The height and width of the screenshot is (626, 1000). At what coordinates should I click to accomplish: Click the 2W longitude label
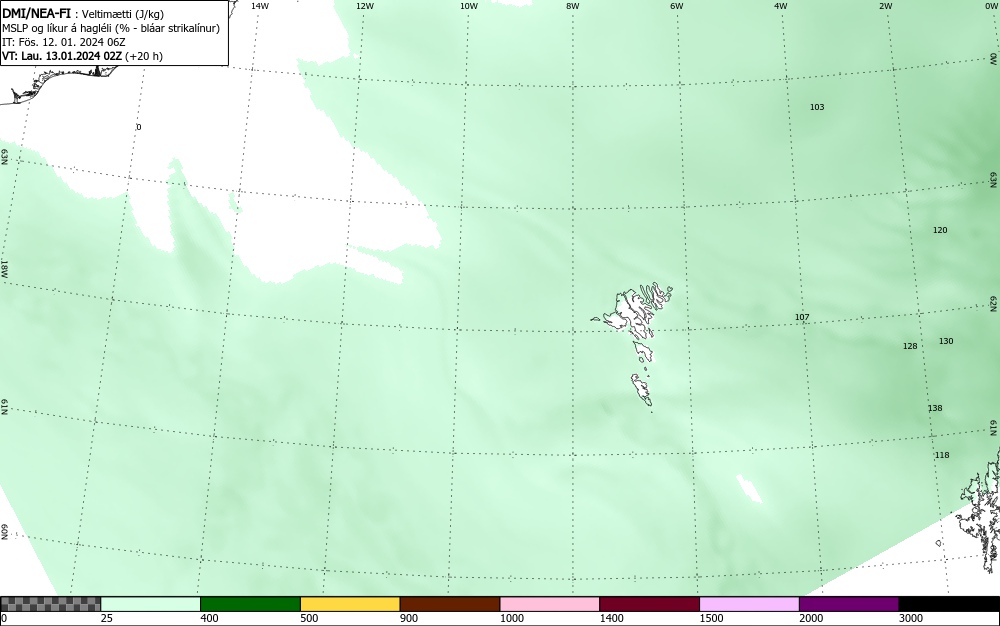(x=885, y=6)
